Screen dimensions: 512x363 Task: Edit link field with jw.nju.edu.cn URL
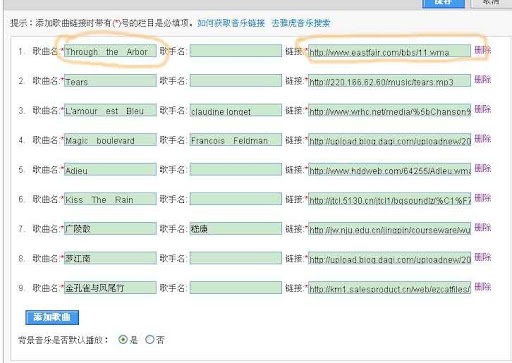389,228
